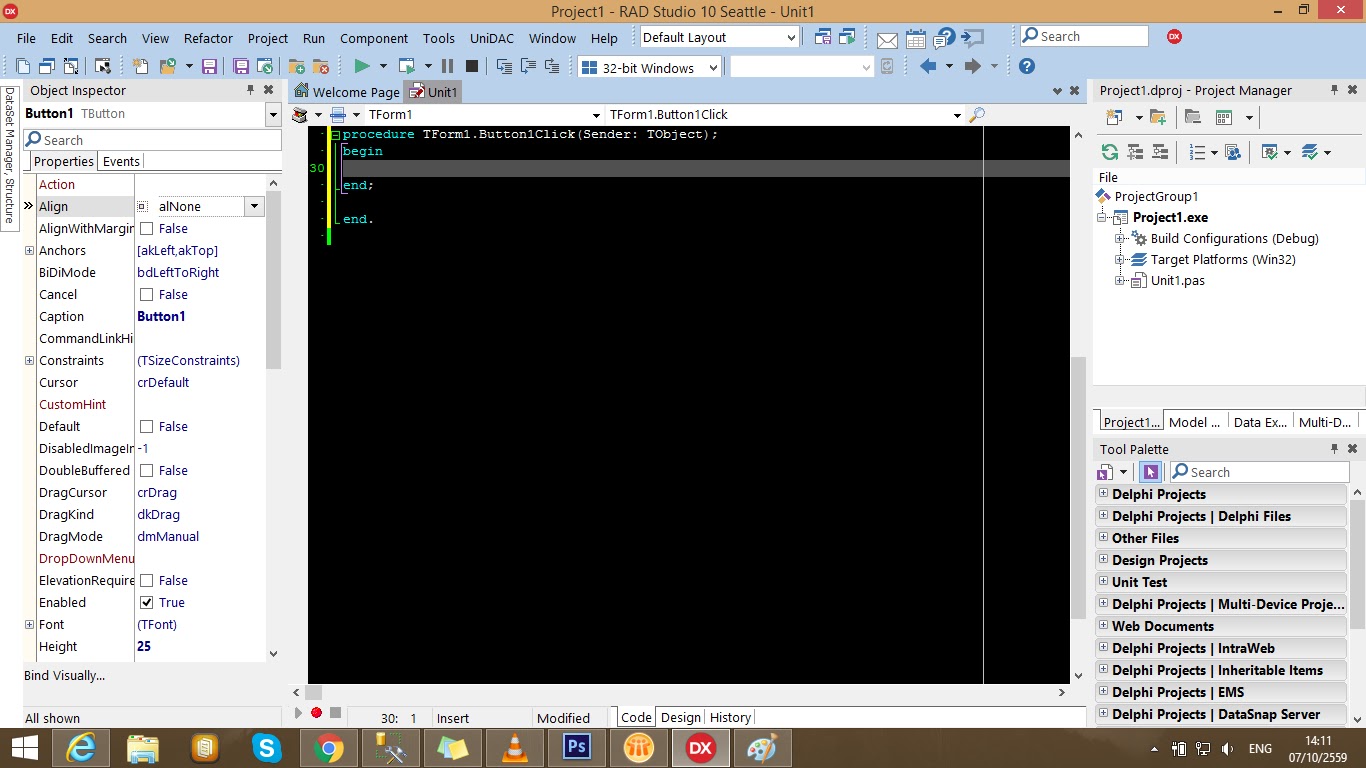Expand Unit Test category in Tool Palette
Screen dimensions: 1366x768
tap(1103, 581)
